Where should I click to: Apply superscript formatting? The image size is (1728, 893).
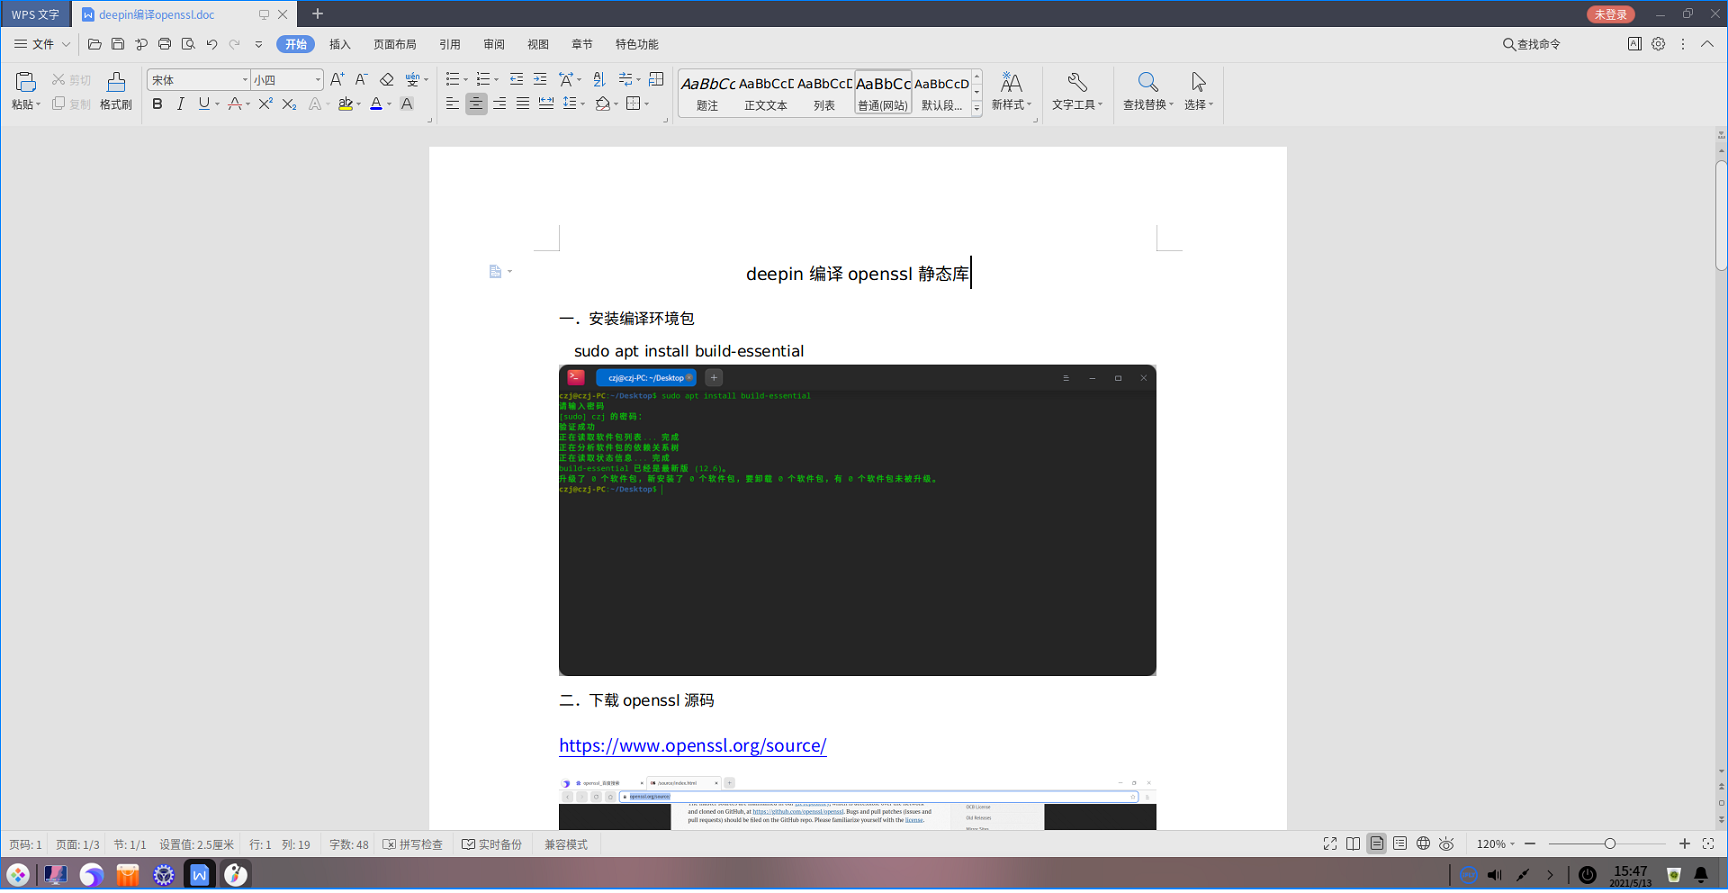pos(265,104)
